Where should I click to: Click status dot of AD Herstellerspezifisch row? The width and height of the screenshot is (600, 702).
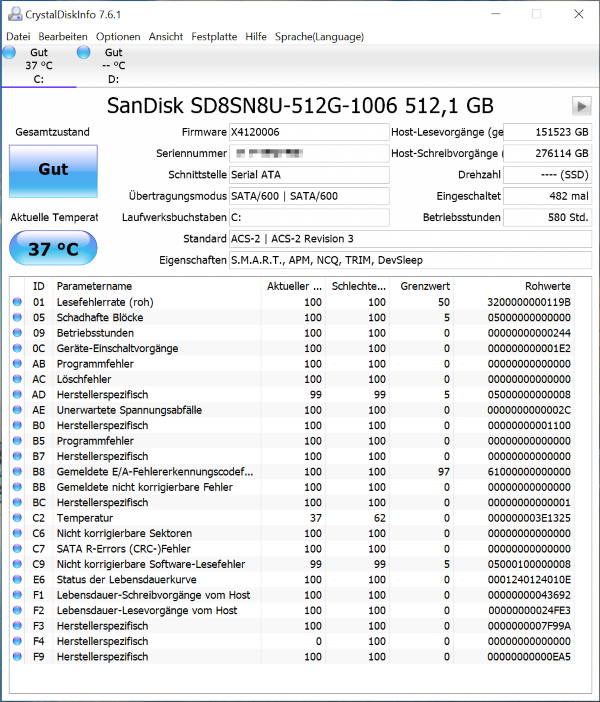[17, 395]
